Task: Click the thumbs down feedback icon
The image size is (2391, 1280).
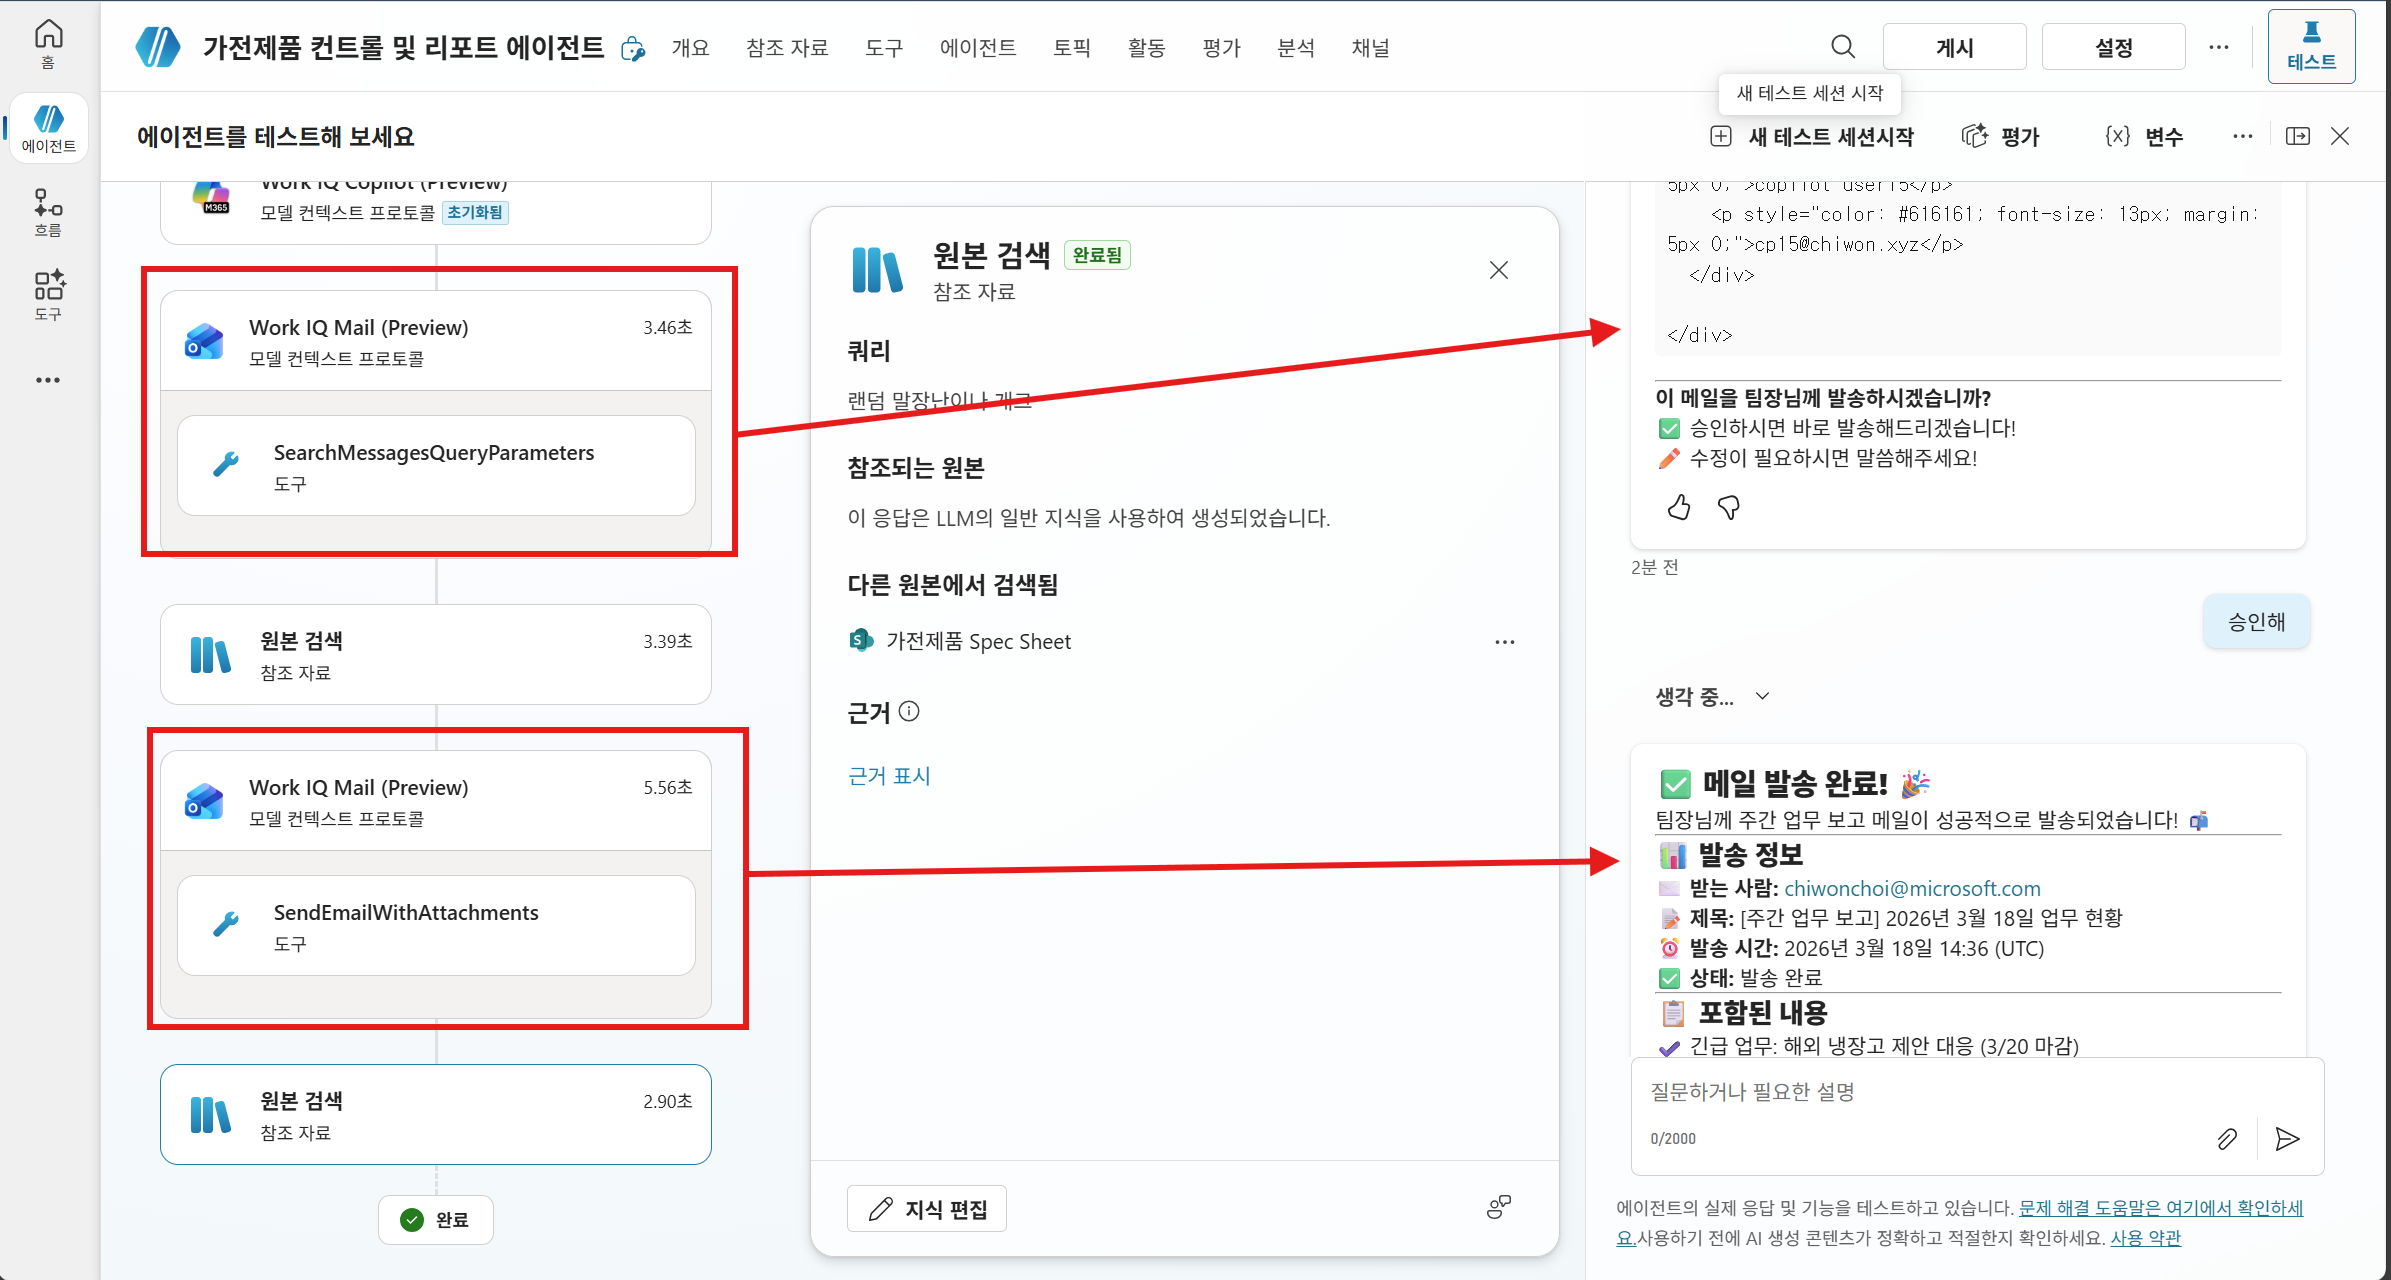Action: pos(1729,508)
